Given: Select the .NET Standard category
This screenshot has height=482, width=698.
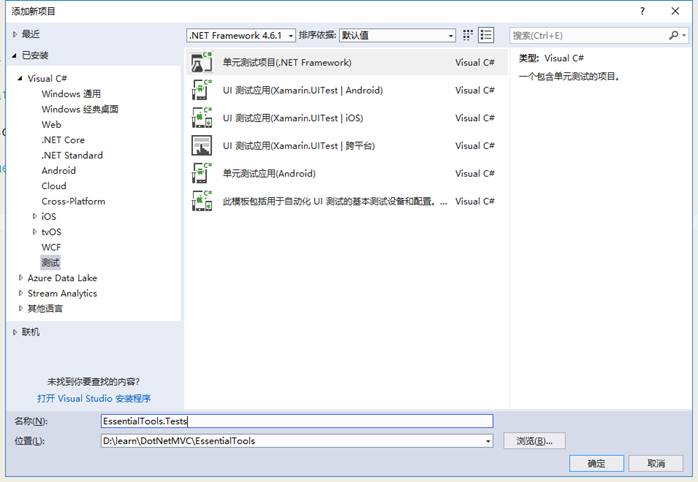Looking at the screenshot, I should [72, 155].
